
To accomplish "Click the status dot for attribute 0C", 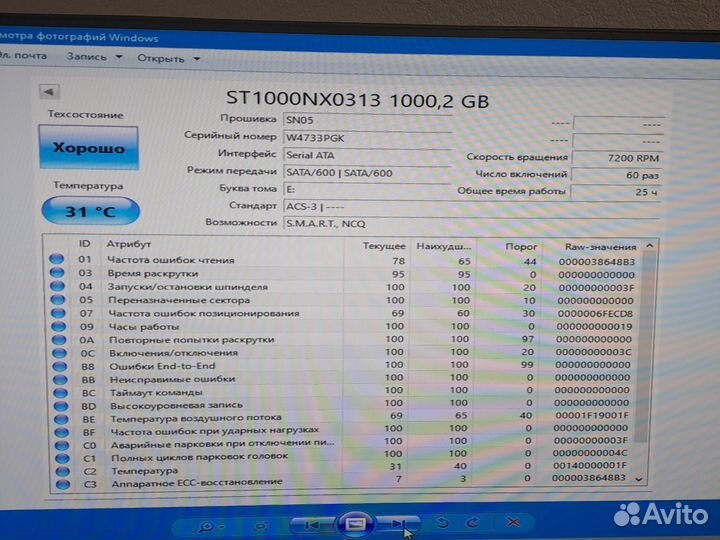I will (x=60, y=353).
